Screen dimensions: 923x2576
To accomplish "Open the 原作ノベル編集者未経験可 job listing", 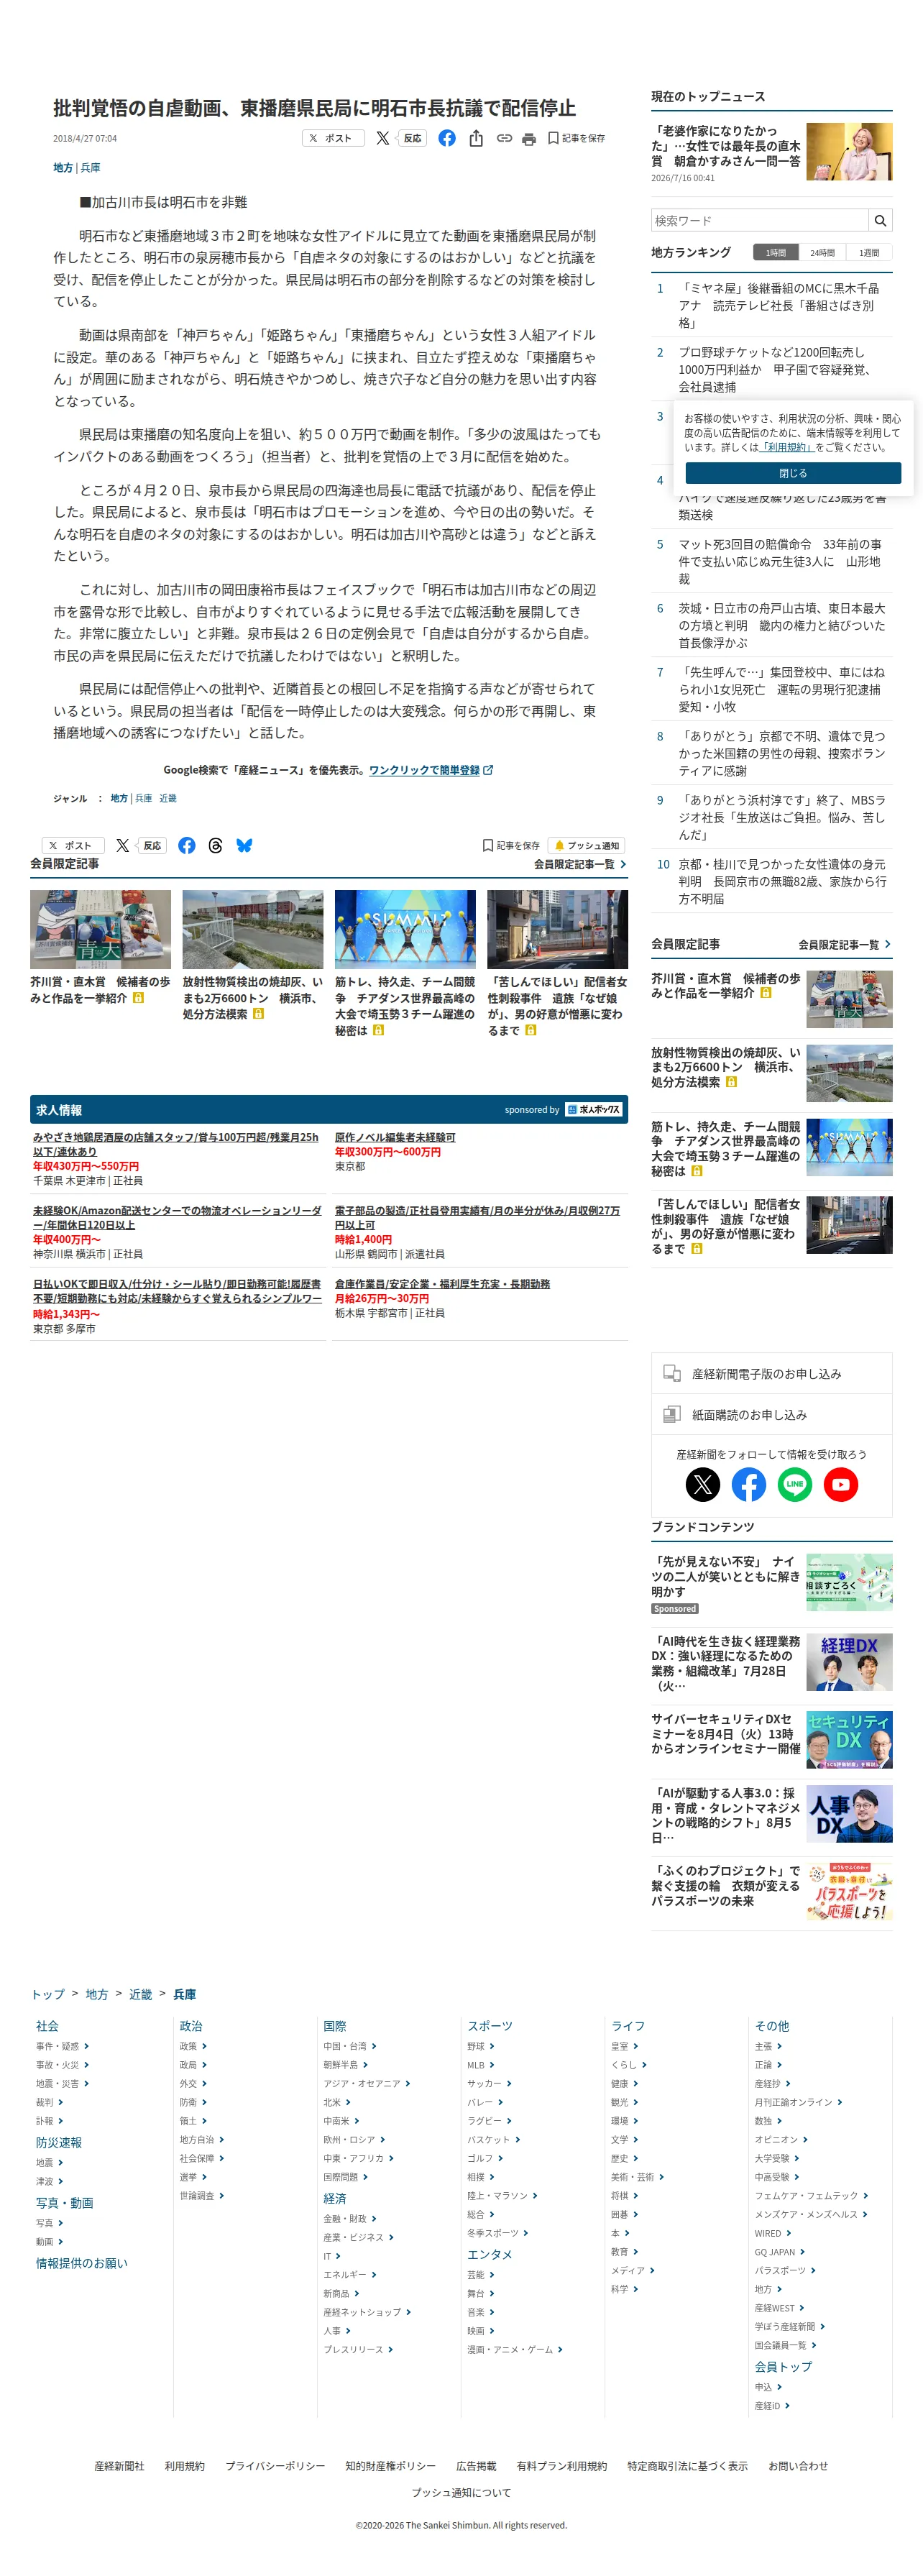I will point(395,1137).
